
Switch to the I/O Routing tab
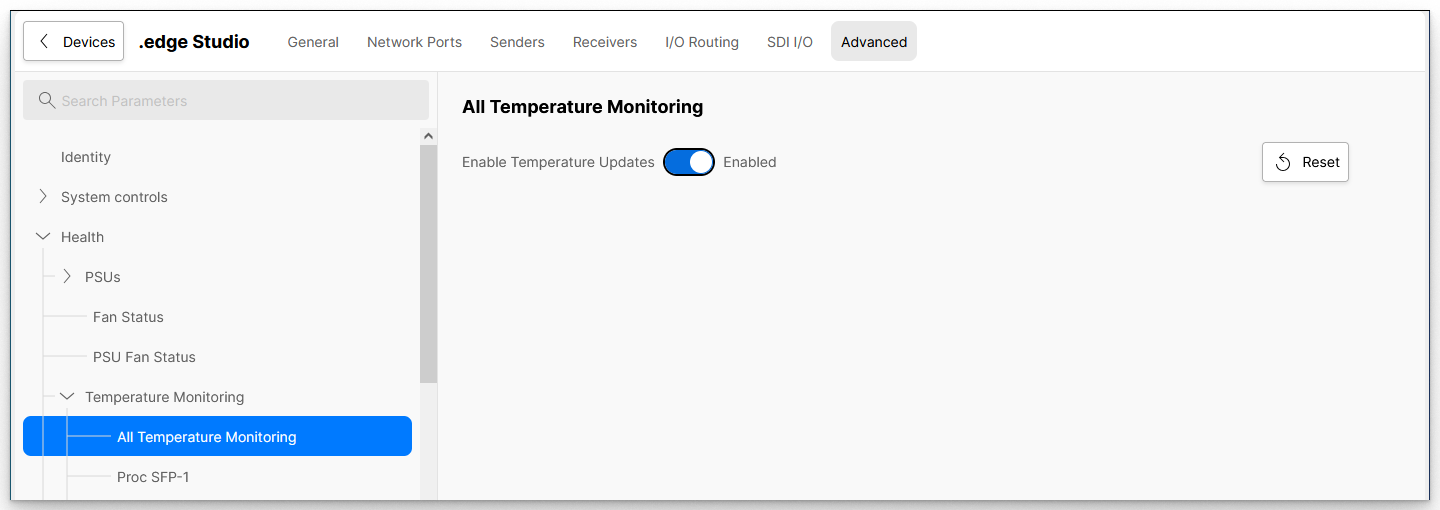(x=702, y=42)
